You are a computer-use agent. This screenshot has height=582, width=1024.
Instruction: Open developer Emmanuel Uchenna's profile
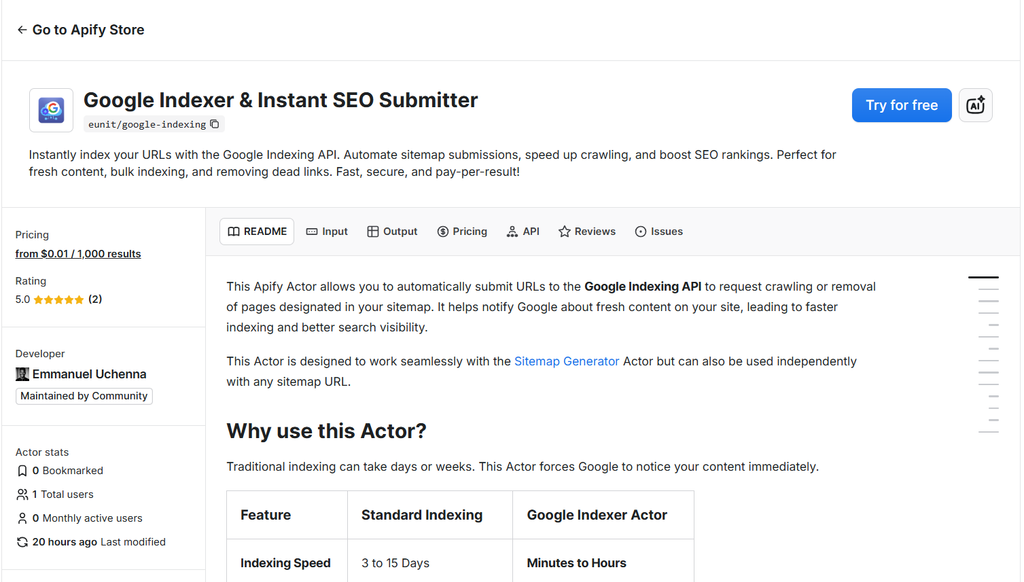point(89,374)
